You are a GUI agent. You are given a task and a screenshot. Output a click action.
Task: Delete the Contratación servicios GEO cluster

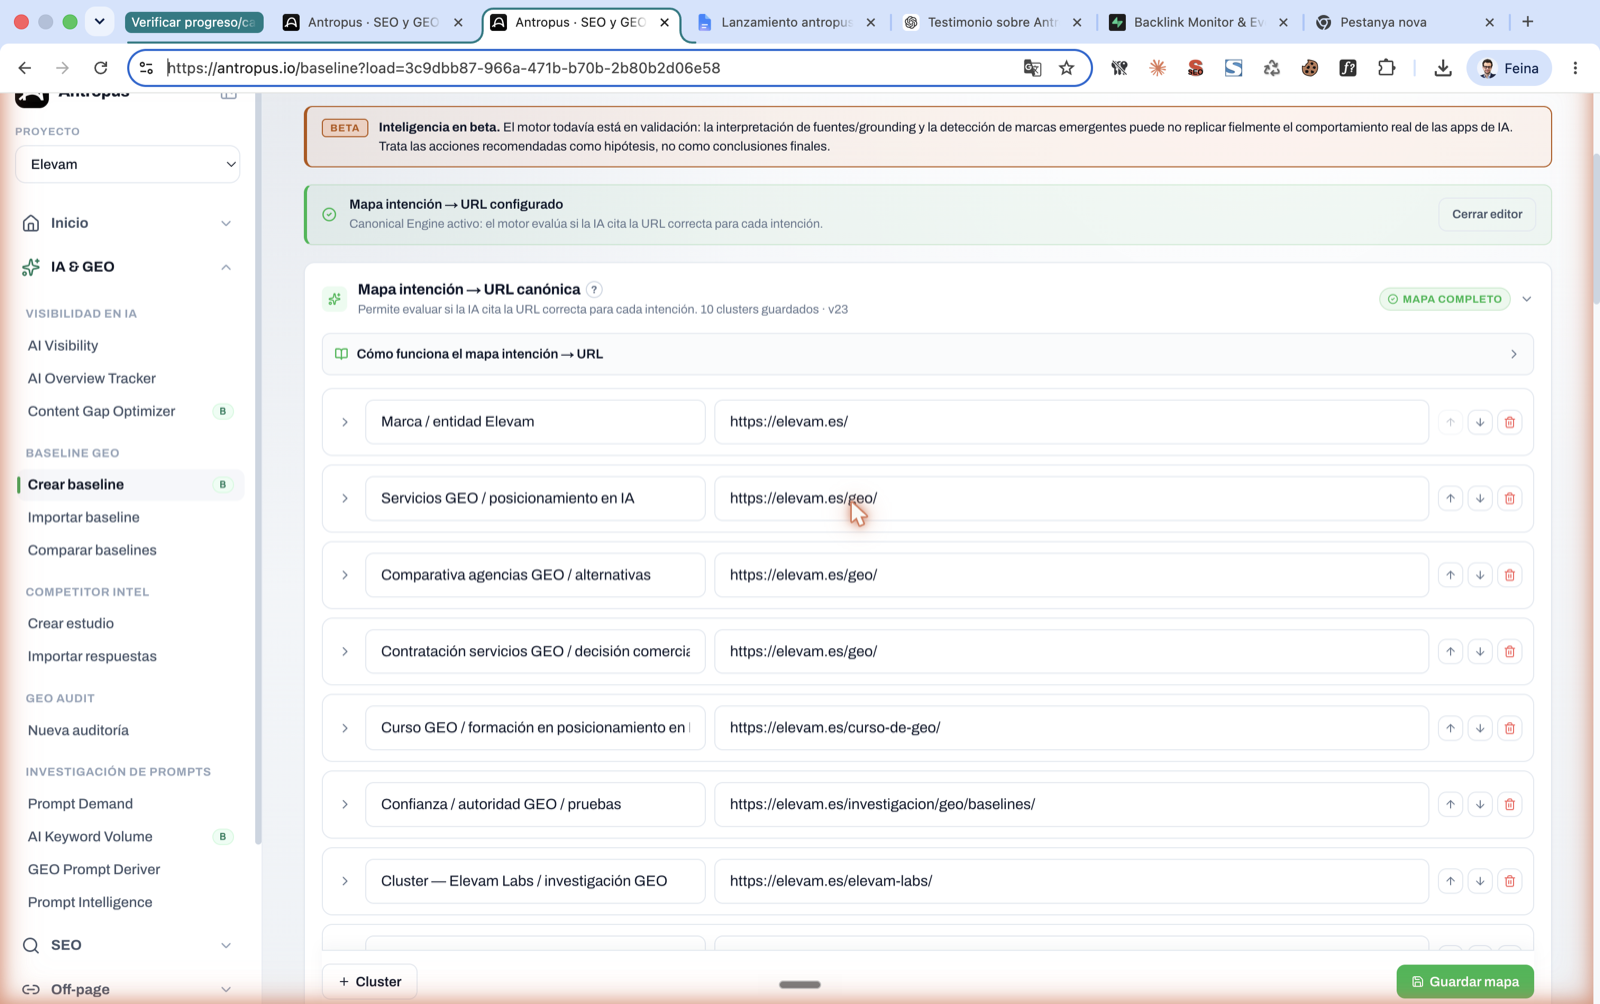[x=1510, y=651]
